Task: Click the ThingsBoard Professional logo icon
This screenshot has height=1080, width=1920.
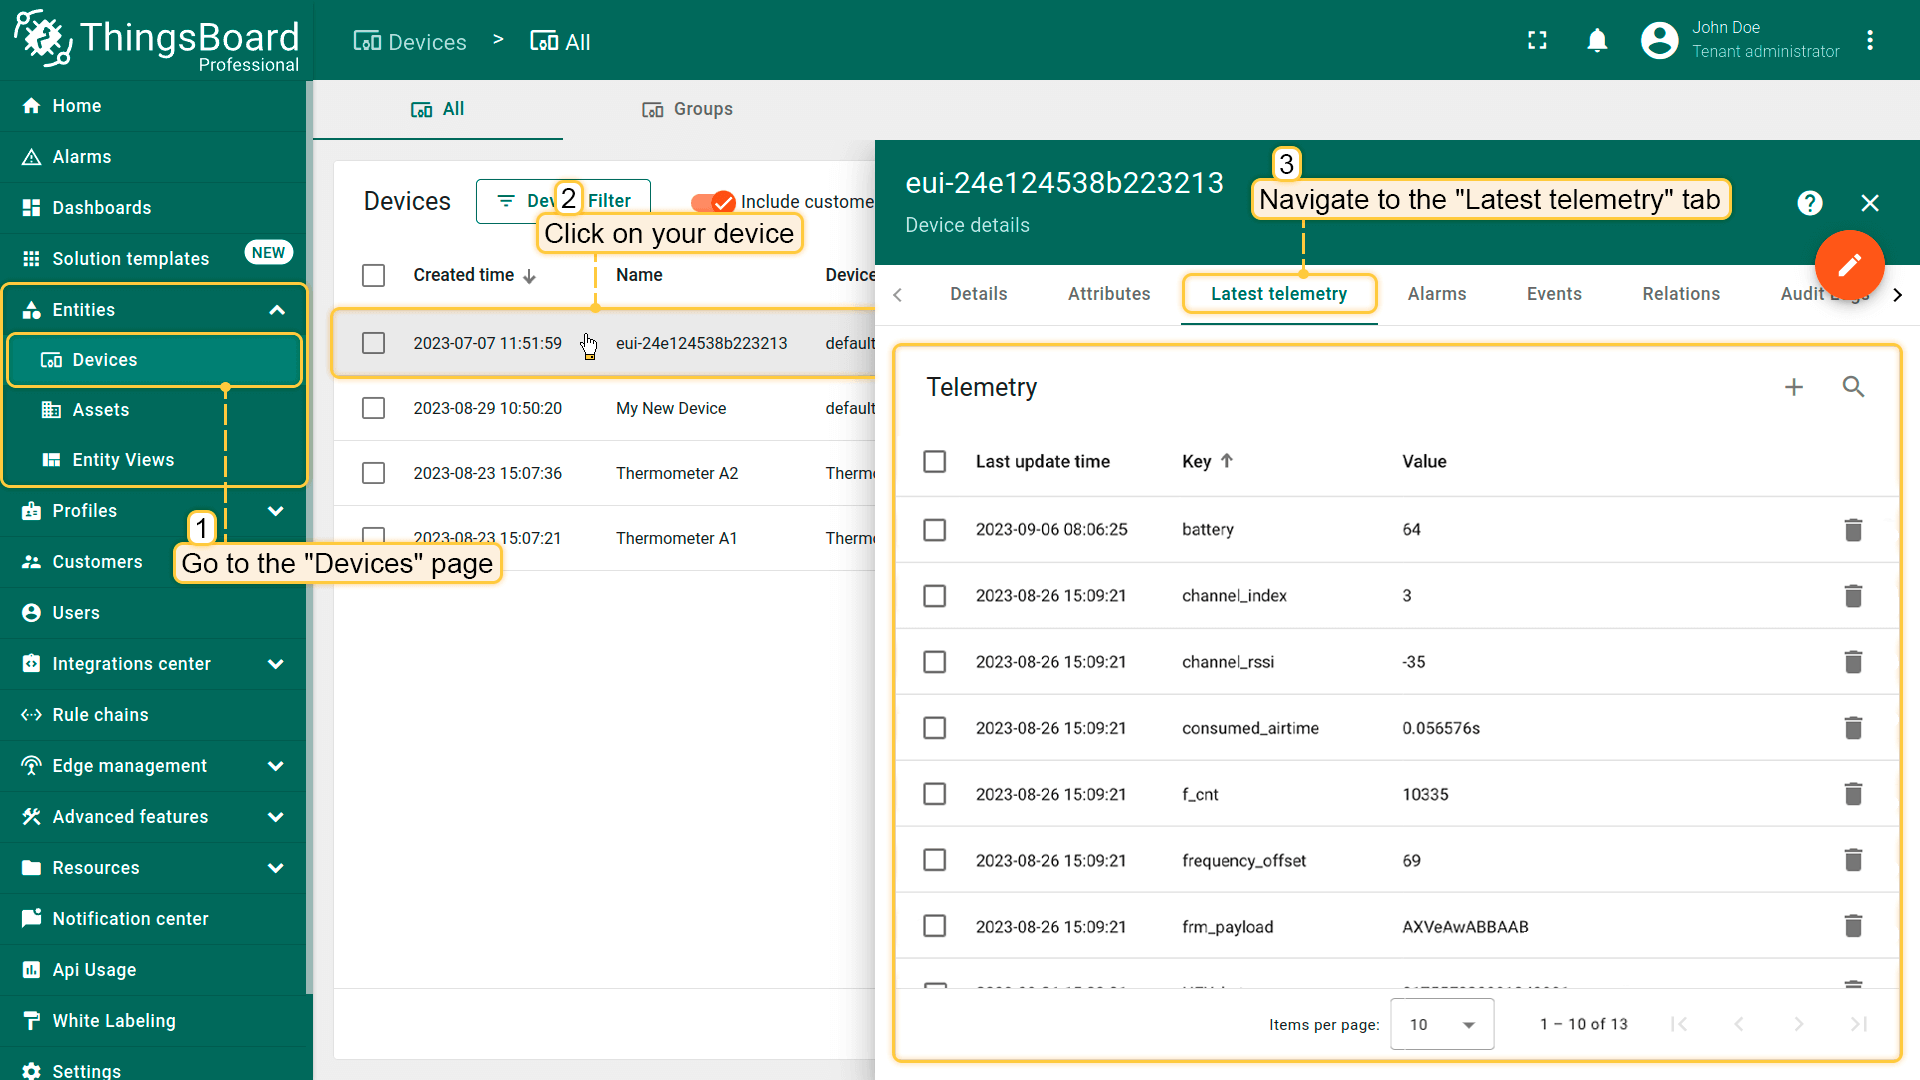Action: pyautogui.click(x=36, y=40)
